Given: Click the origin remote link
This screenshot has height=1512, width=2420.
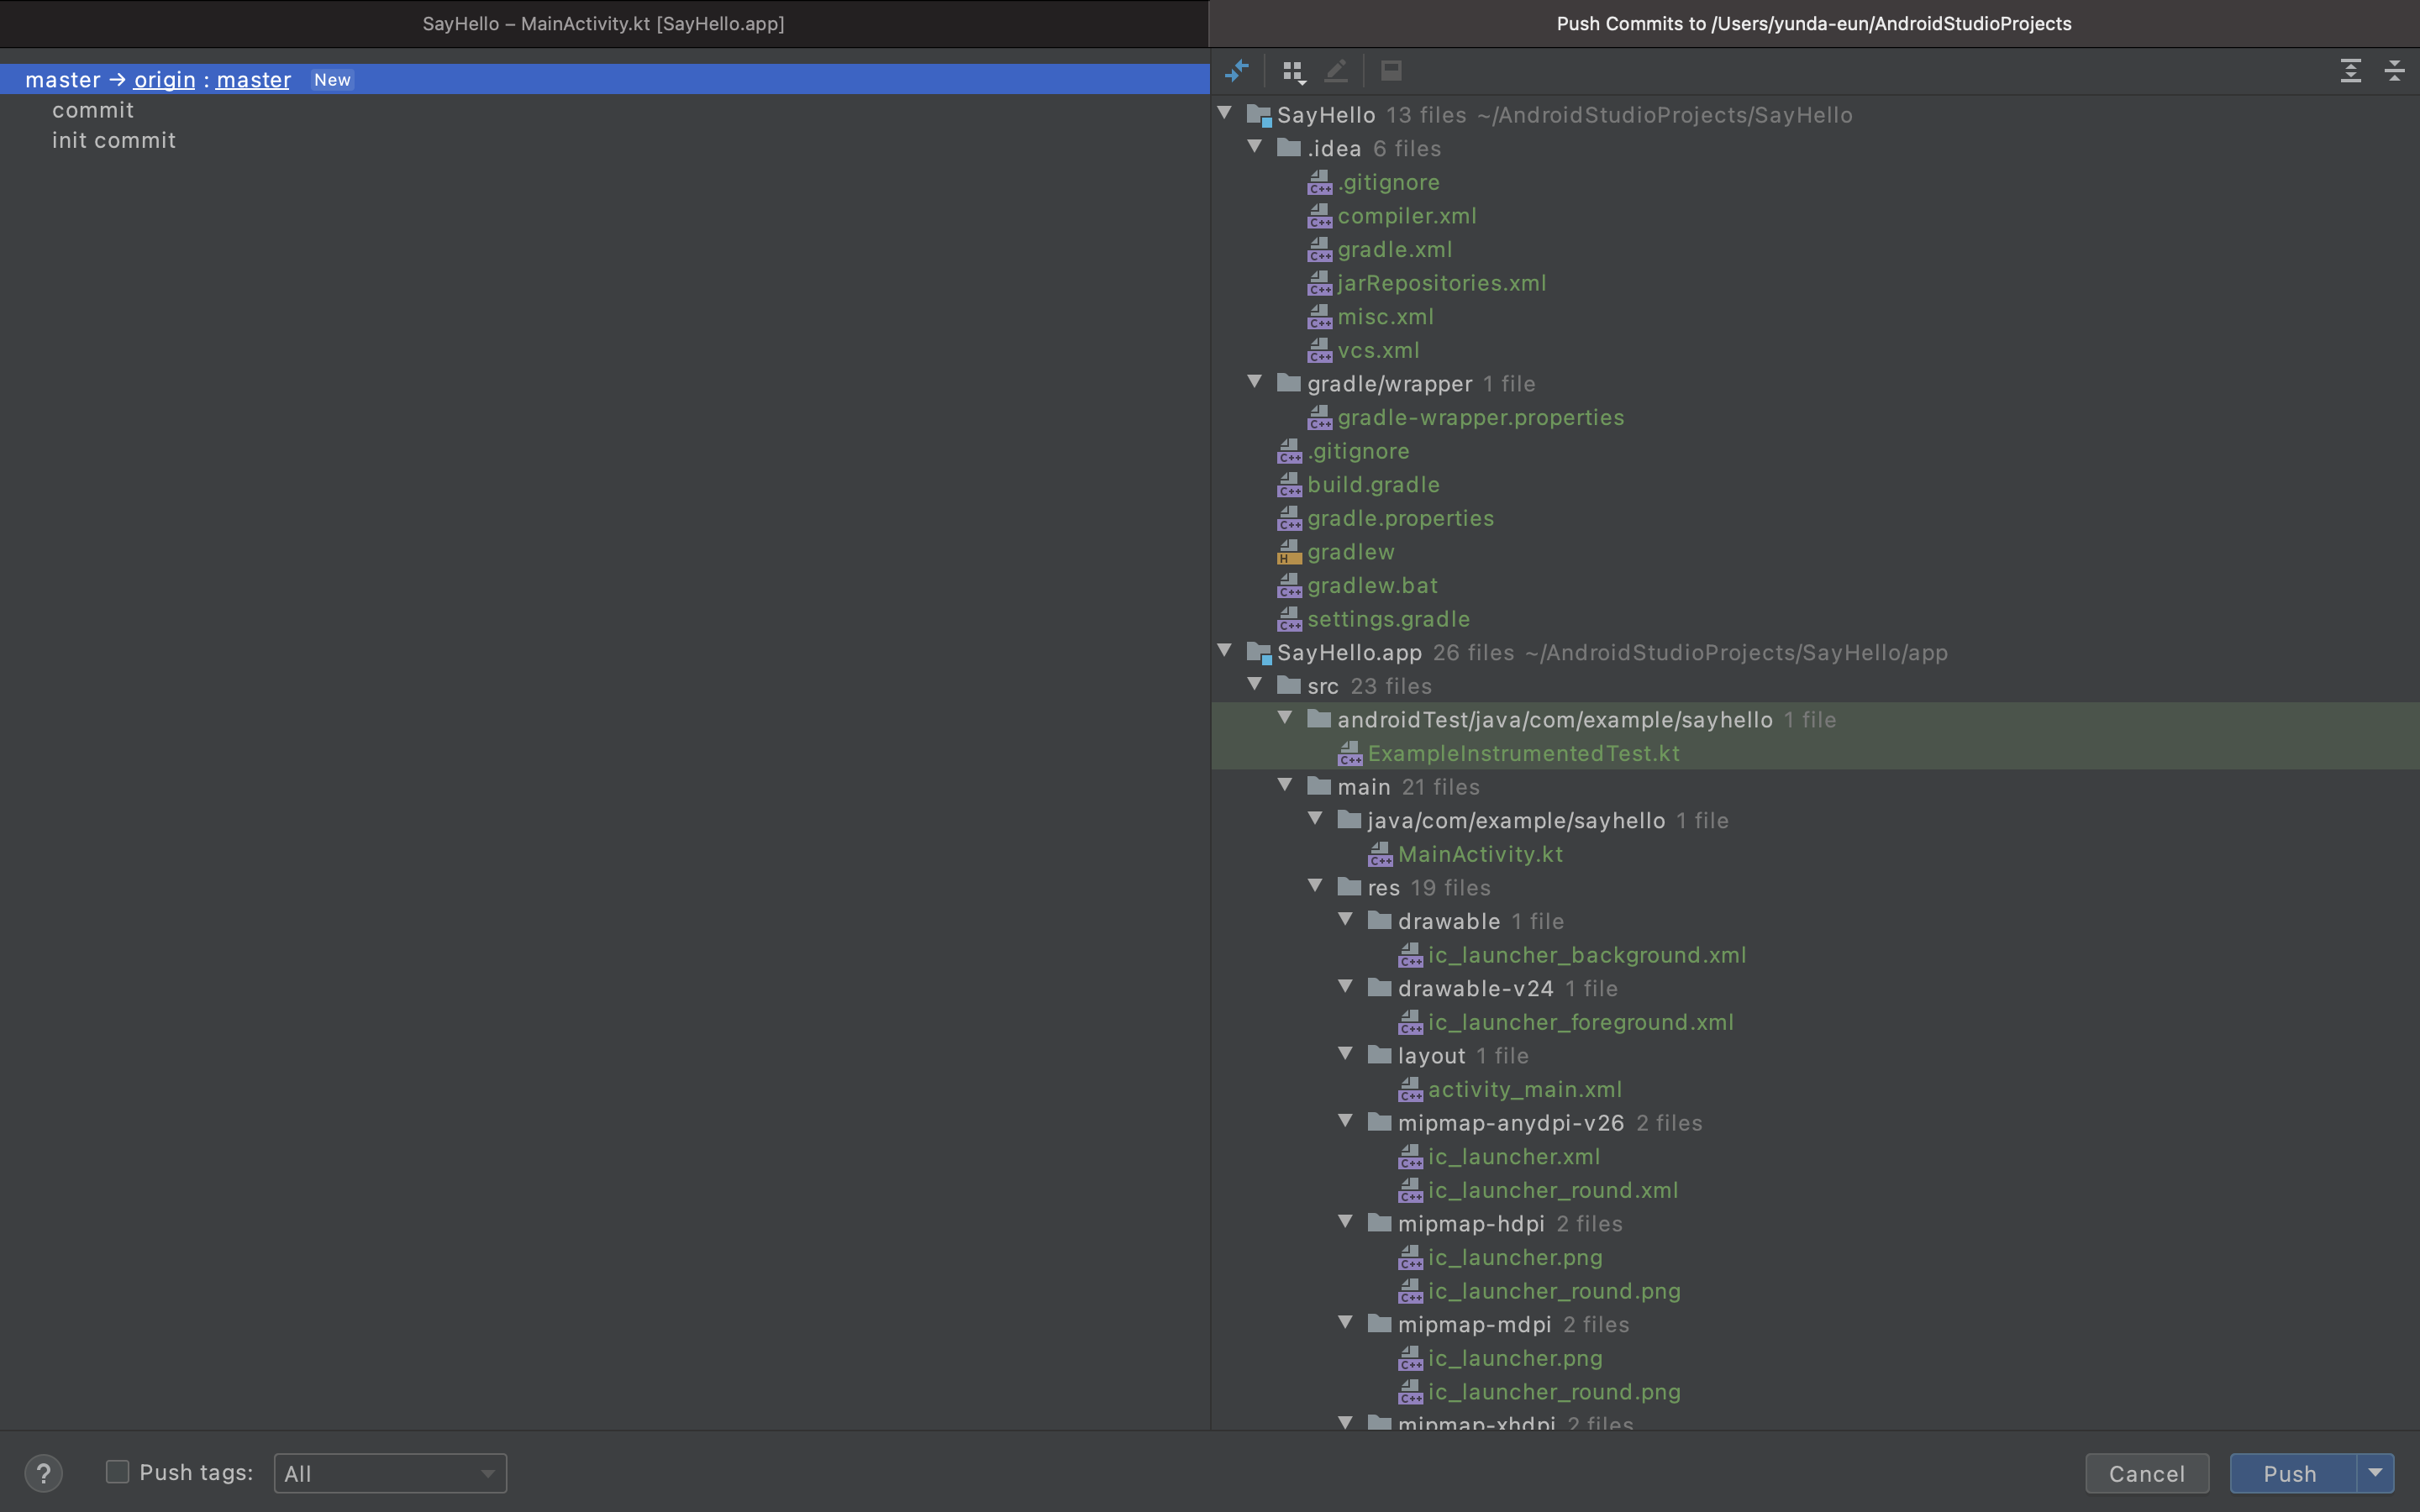Looking at the screenshot, I should click(x=165, y=80).
